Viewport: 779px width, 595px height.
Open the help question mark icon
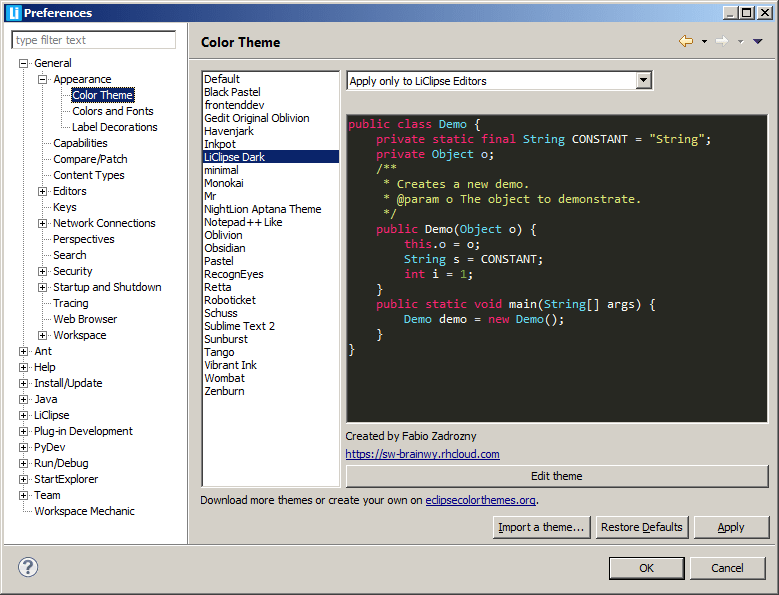pyautogui.click(x=28, y=567)
